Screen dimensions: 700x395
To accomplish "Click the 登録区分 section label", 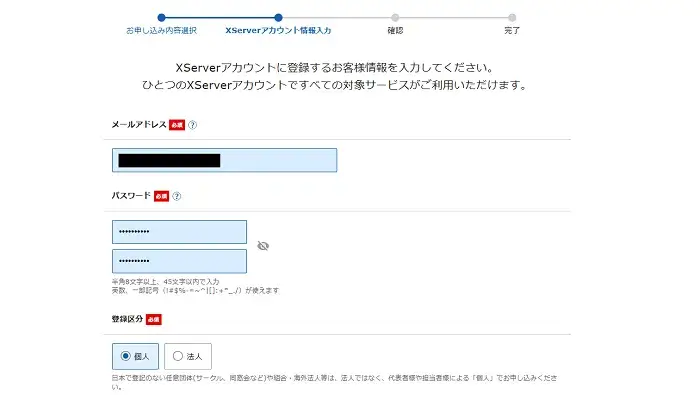I will point(127,319).
